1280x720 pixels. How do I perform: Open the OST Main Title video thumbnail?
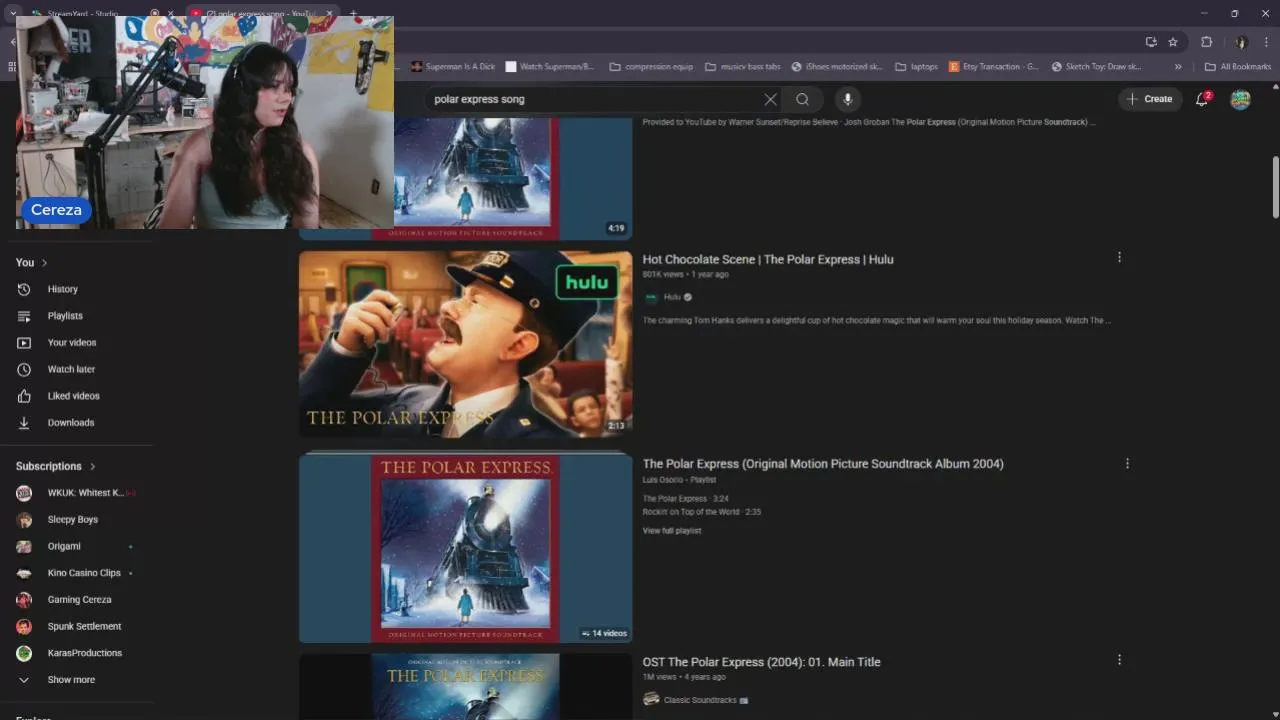click(x=465, y=686)
